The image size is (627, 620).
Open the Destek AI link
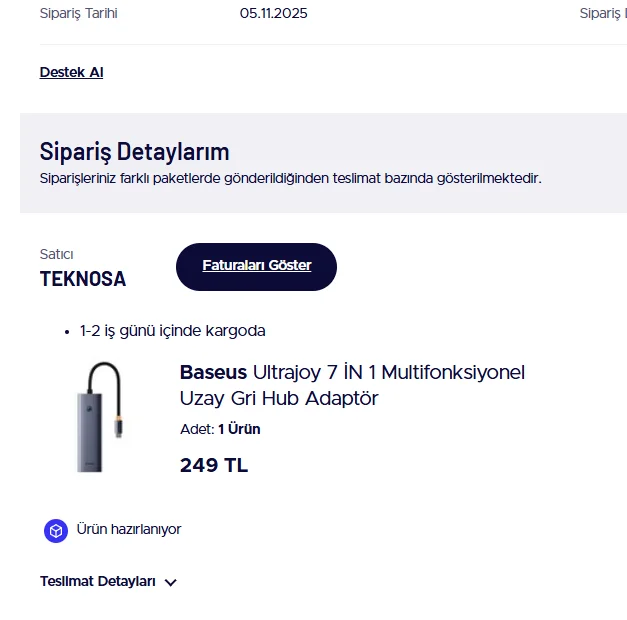click(71, 72)
